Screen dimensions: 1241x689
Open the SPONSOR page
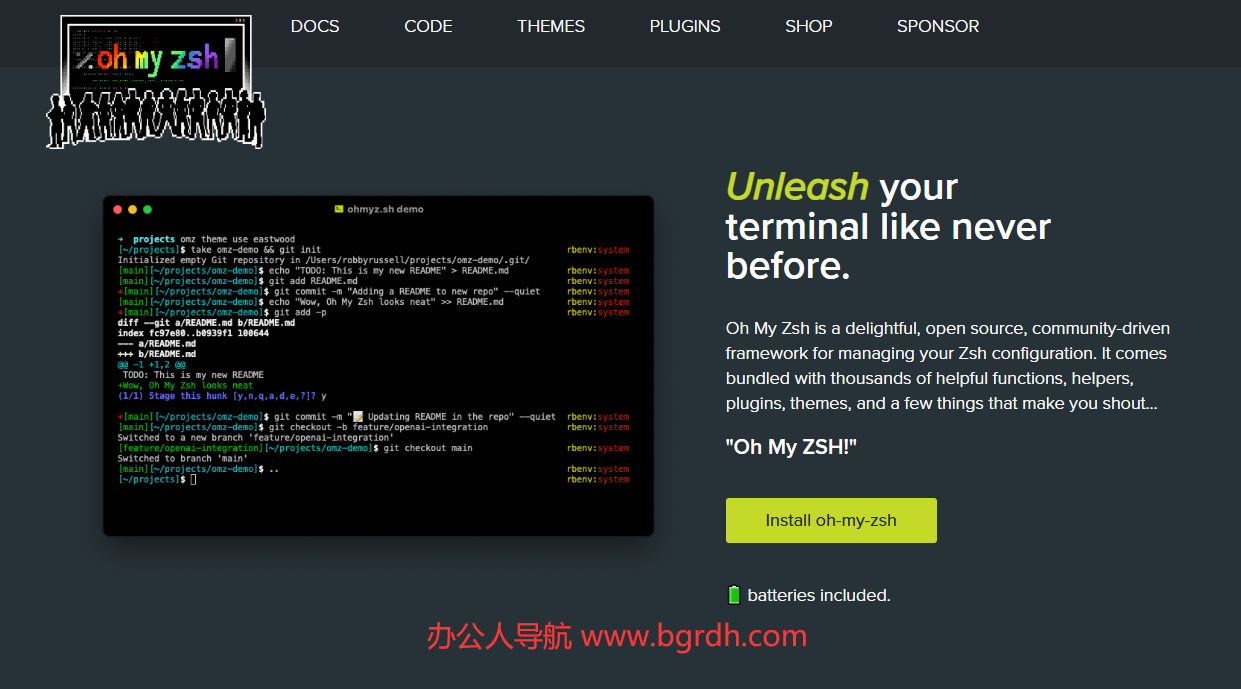(x=938, y=26)
